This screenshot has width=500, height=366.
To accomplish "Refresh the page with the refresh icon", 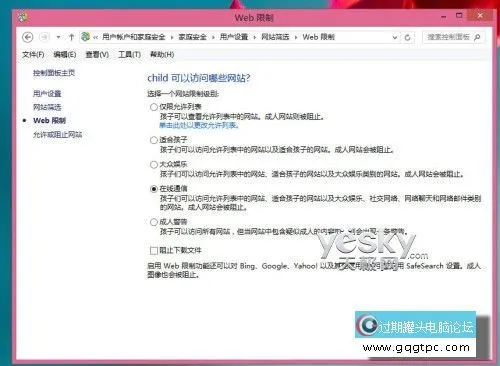I will click(407, 37).
